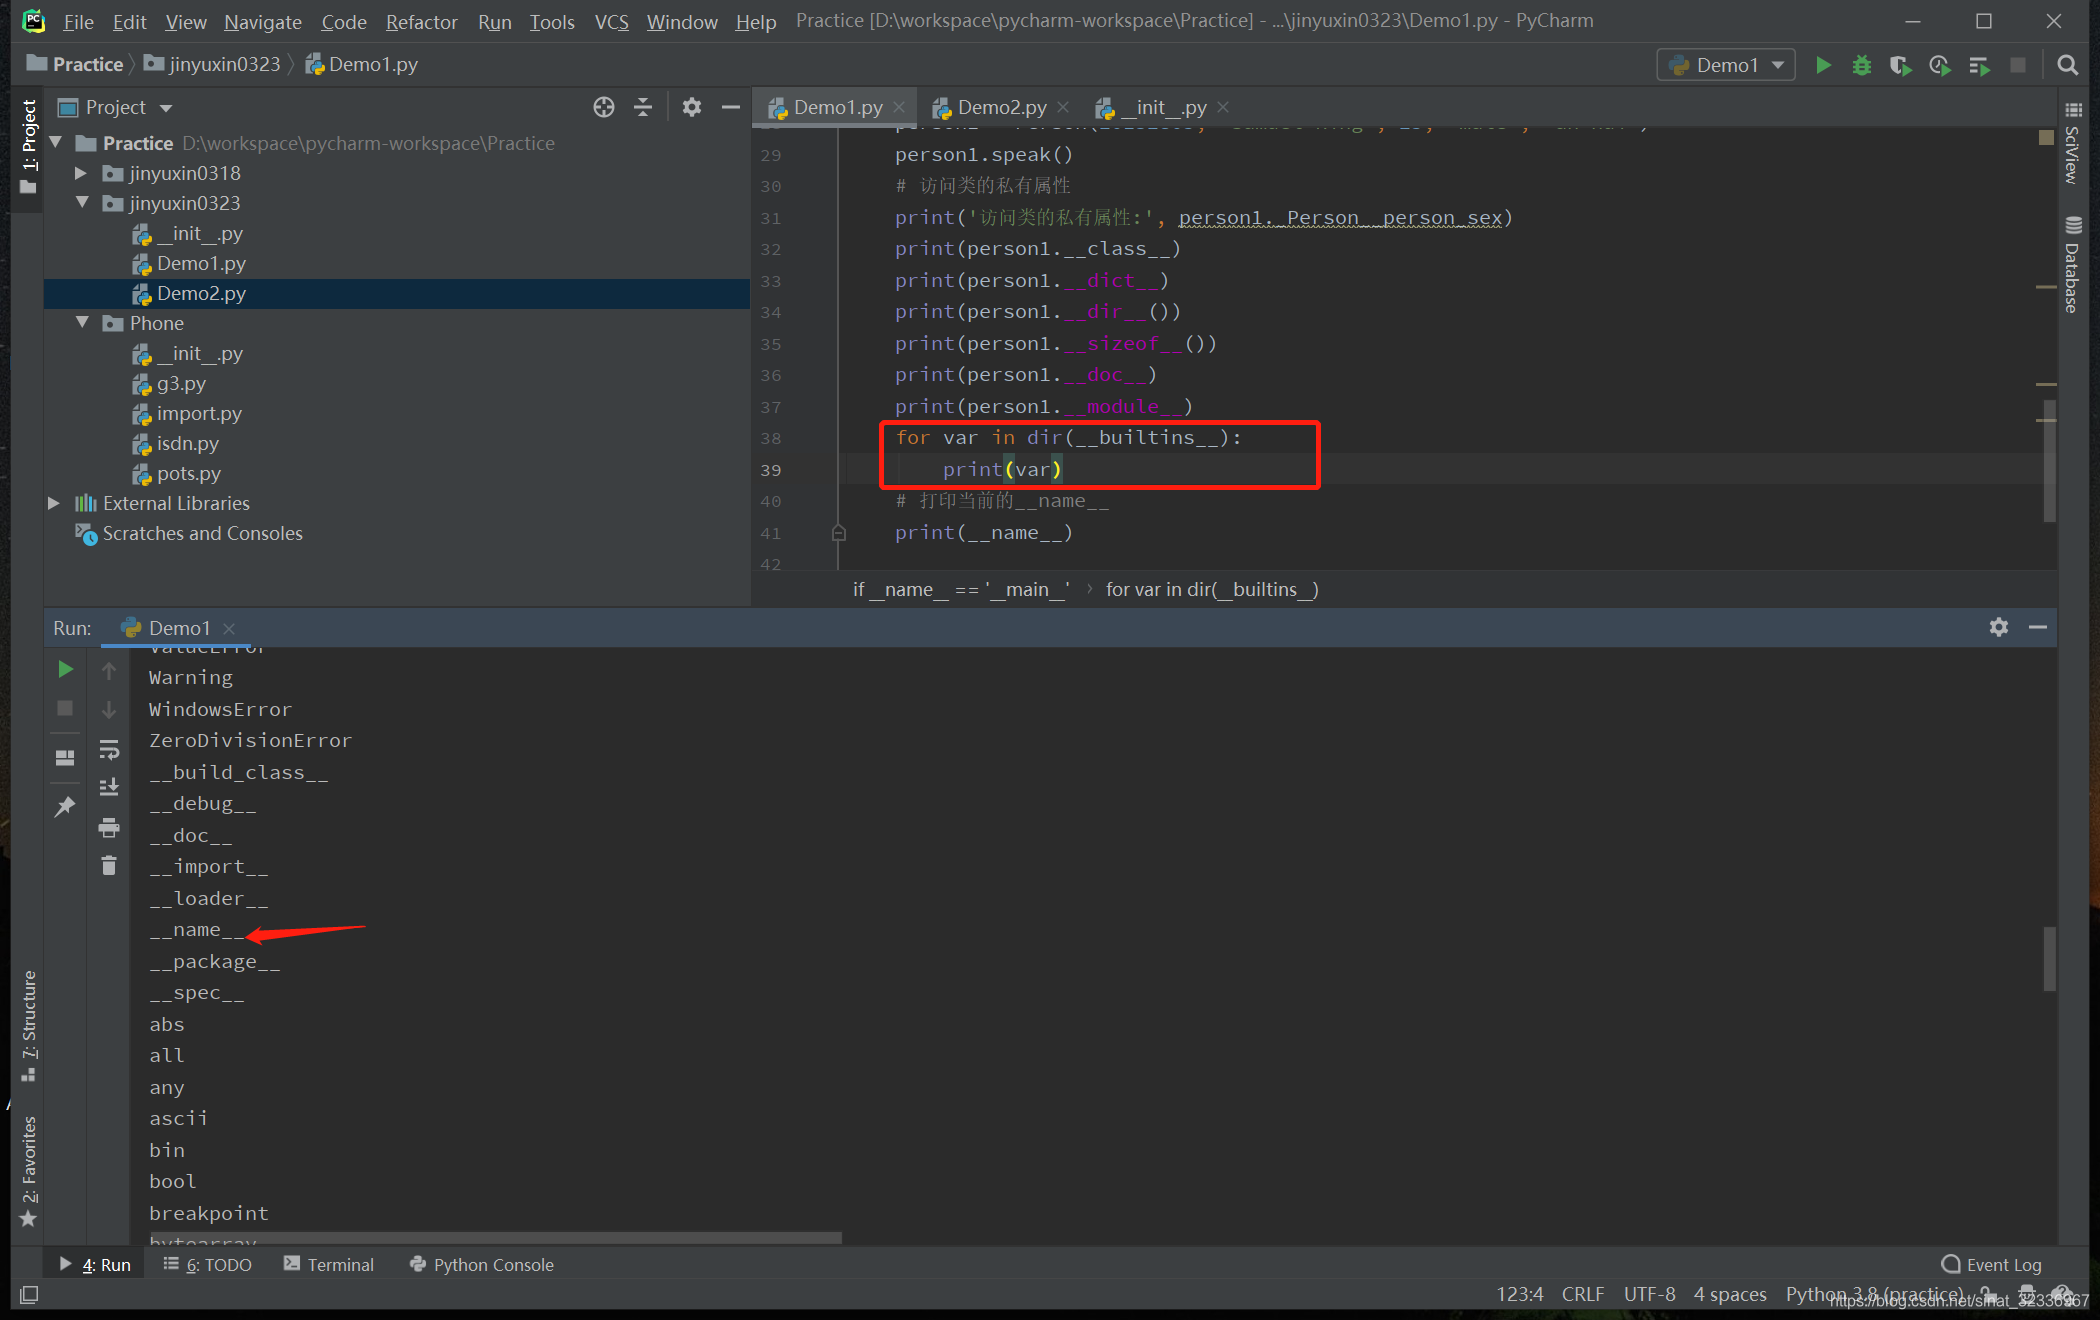Screen dimensions: 2100x1320
Task: Change UTF-8 file encoding in status bar
Action: [1649, 1293]
